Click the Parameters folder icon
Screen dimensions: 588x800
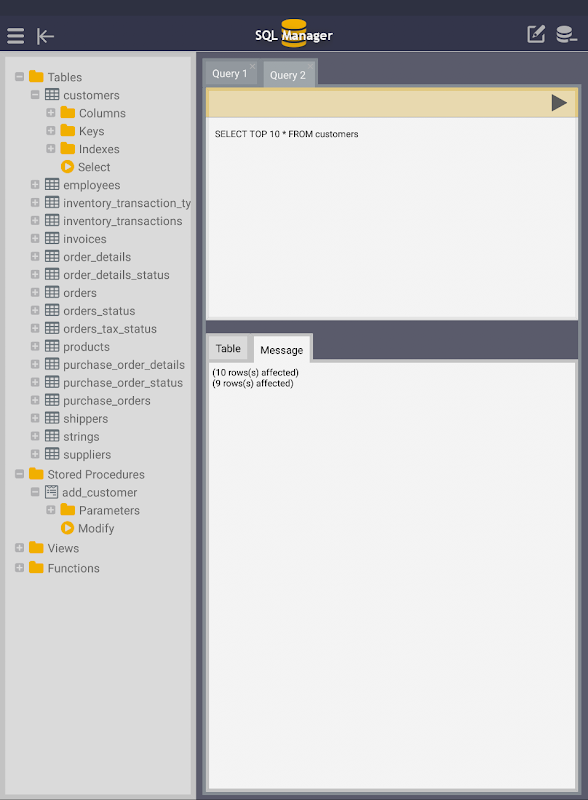point(67,510)
